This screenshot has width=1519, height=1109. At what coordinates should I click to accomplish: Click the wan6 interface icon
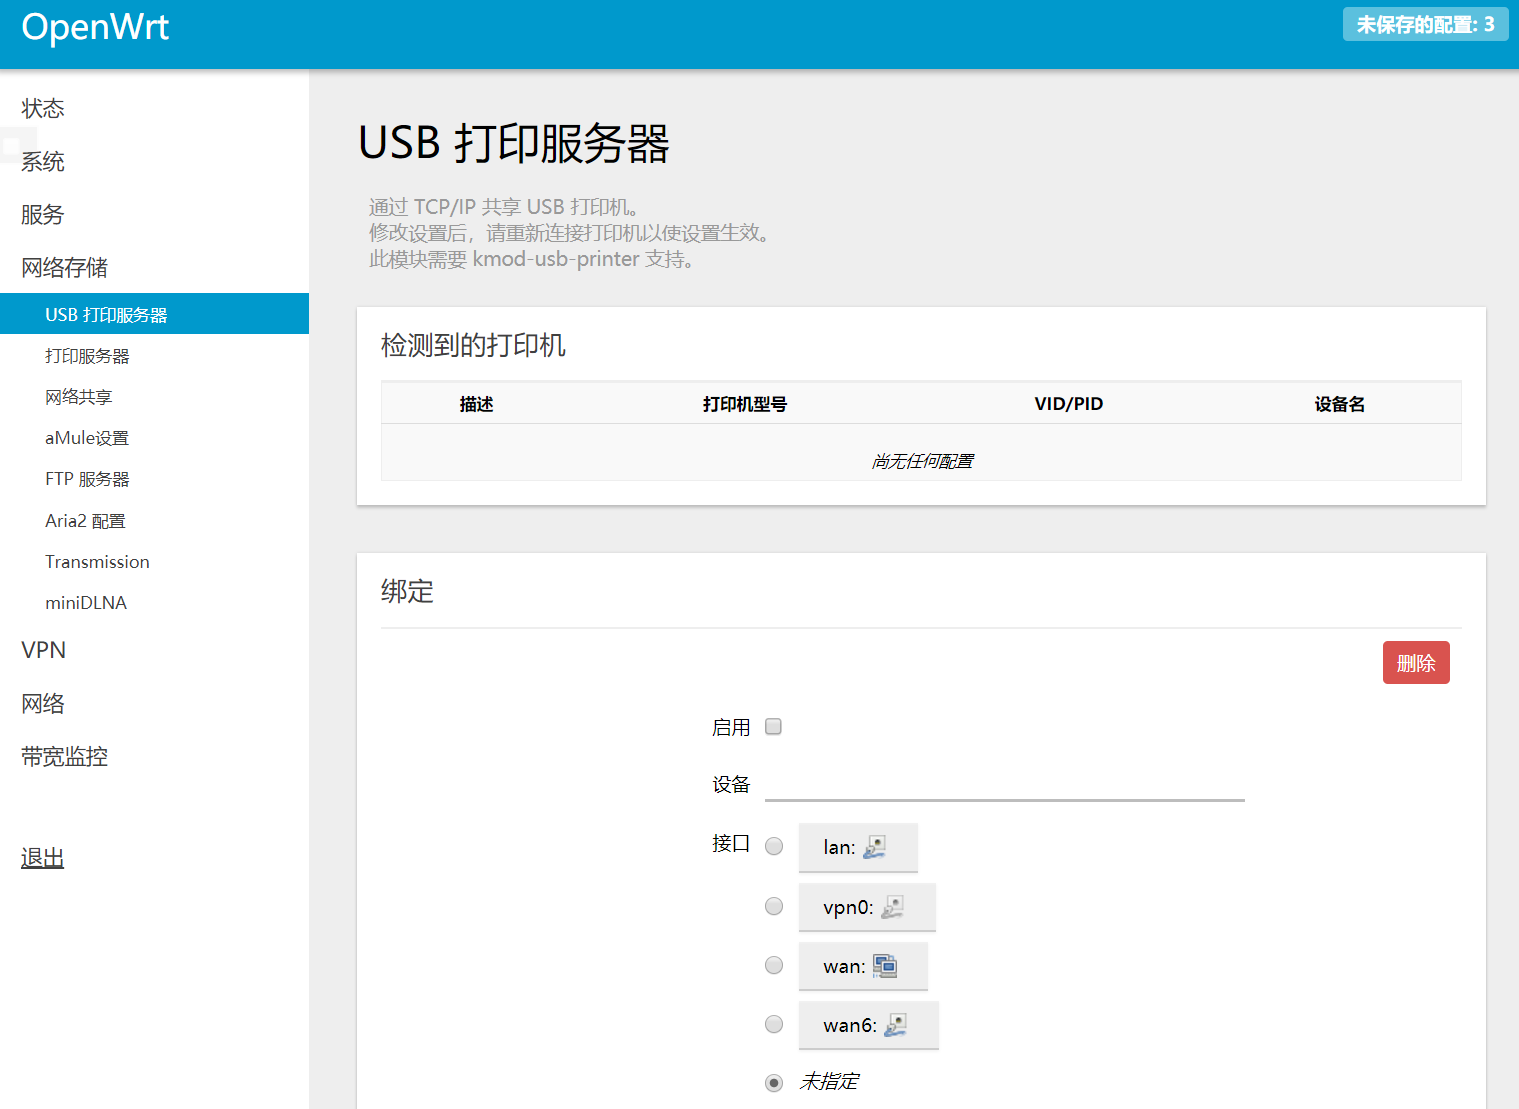pos(896,1025)
